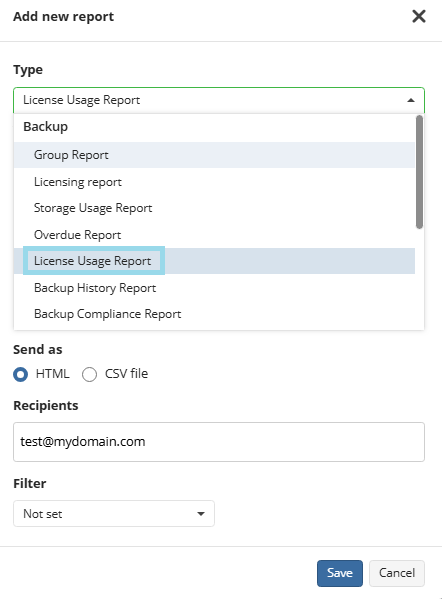Select Overdue Report from list

214,235
